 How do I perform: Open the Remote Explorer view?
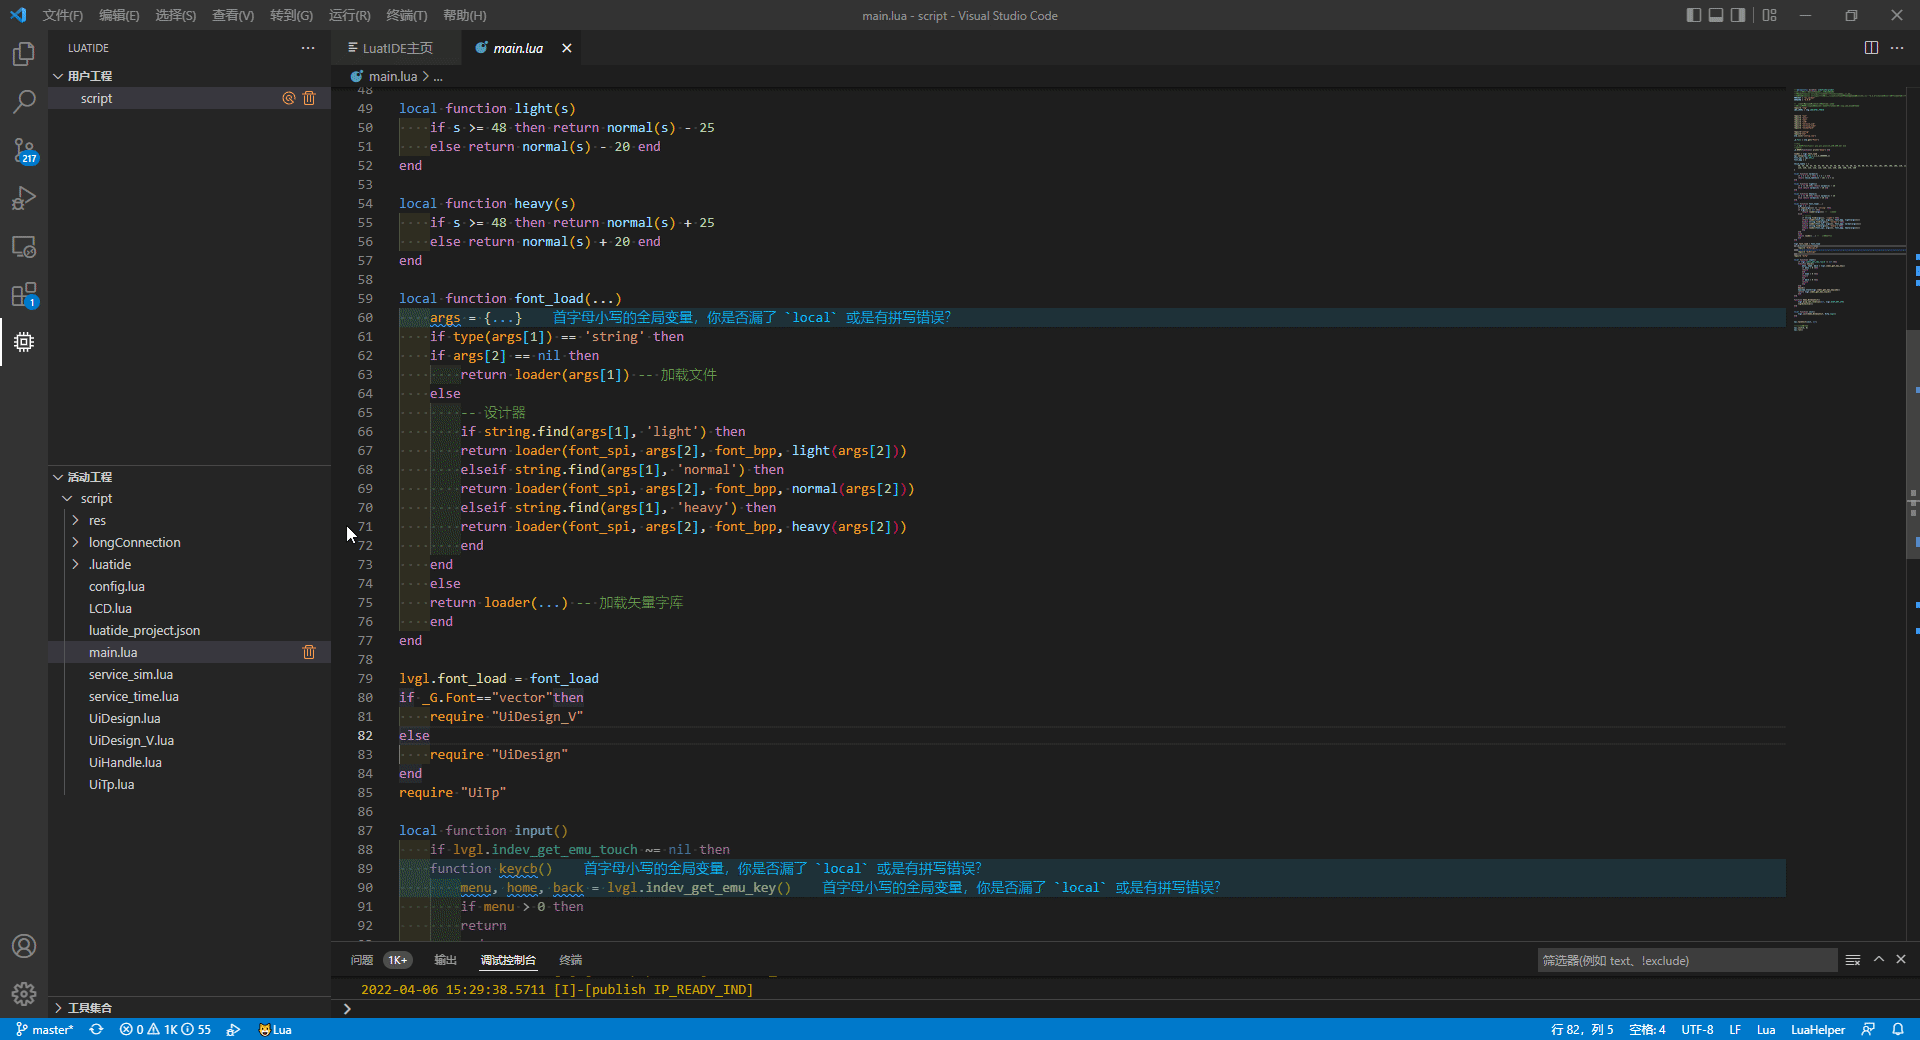pos(24,246)
